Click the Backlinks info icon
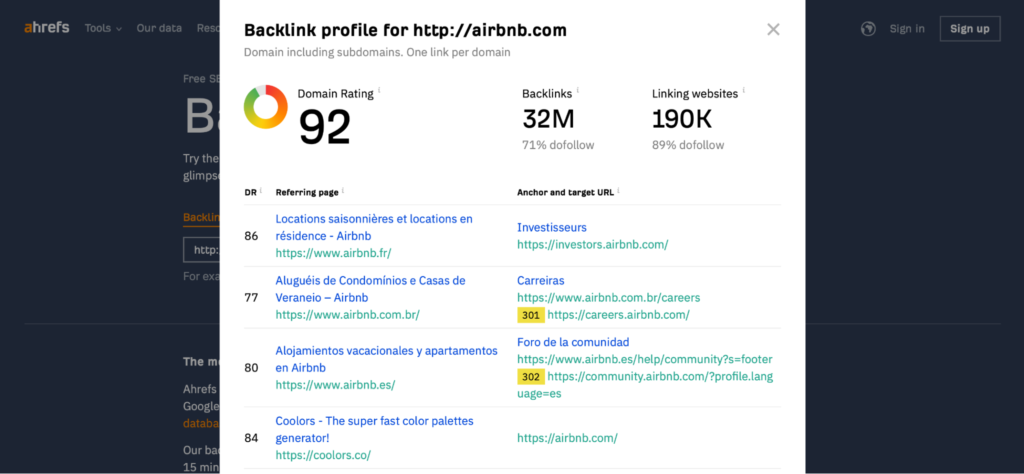The width and height of the screenshot is (1024, 474). coord(578,90)
